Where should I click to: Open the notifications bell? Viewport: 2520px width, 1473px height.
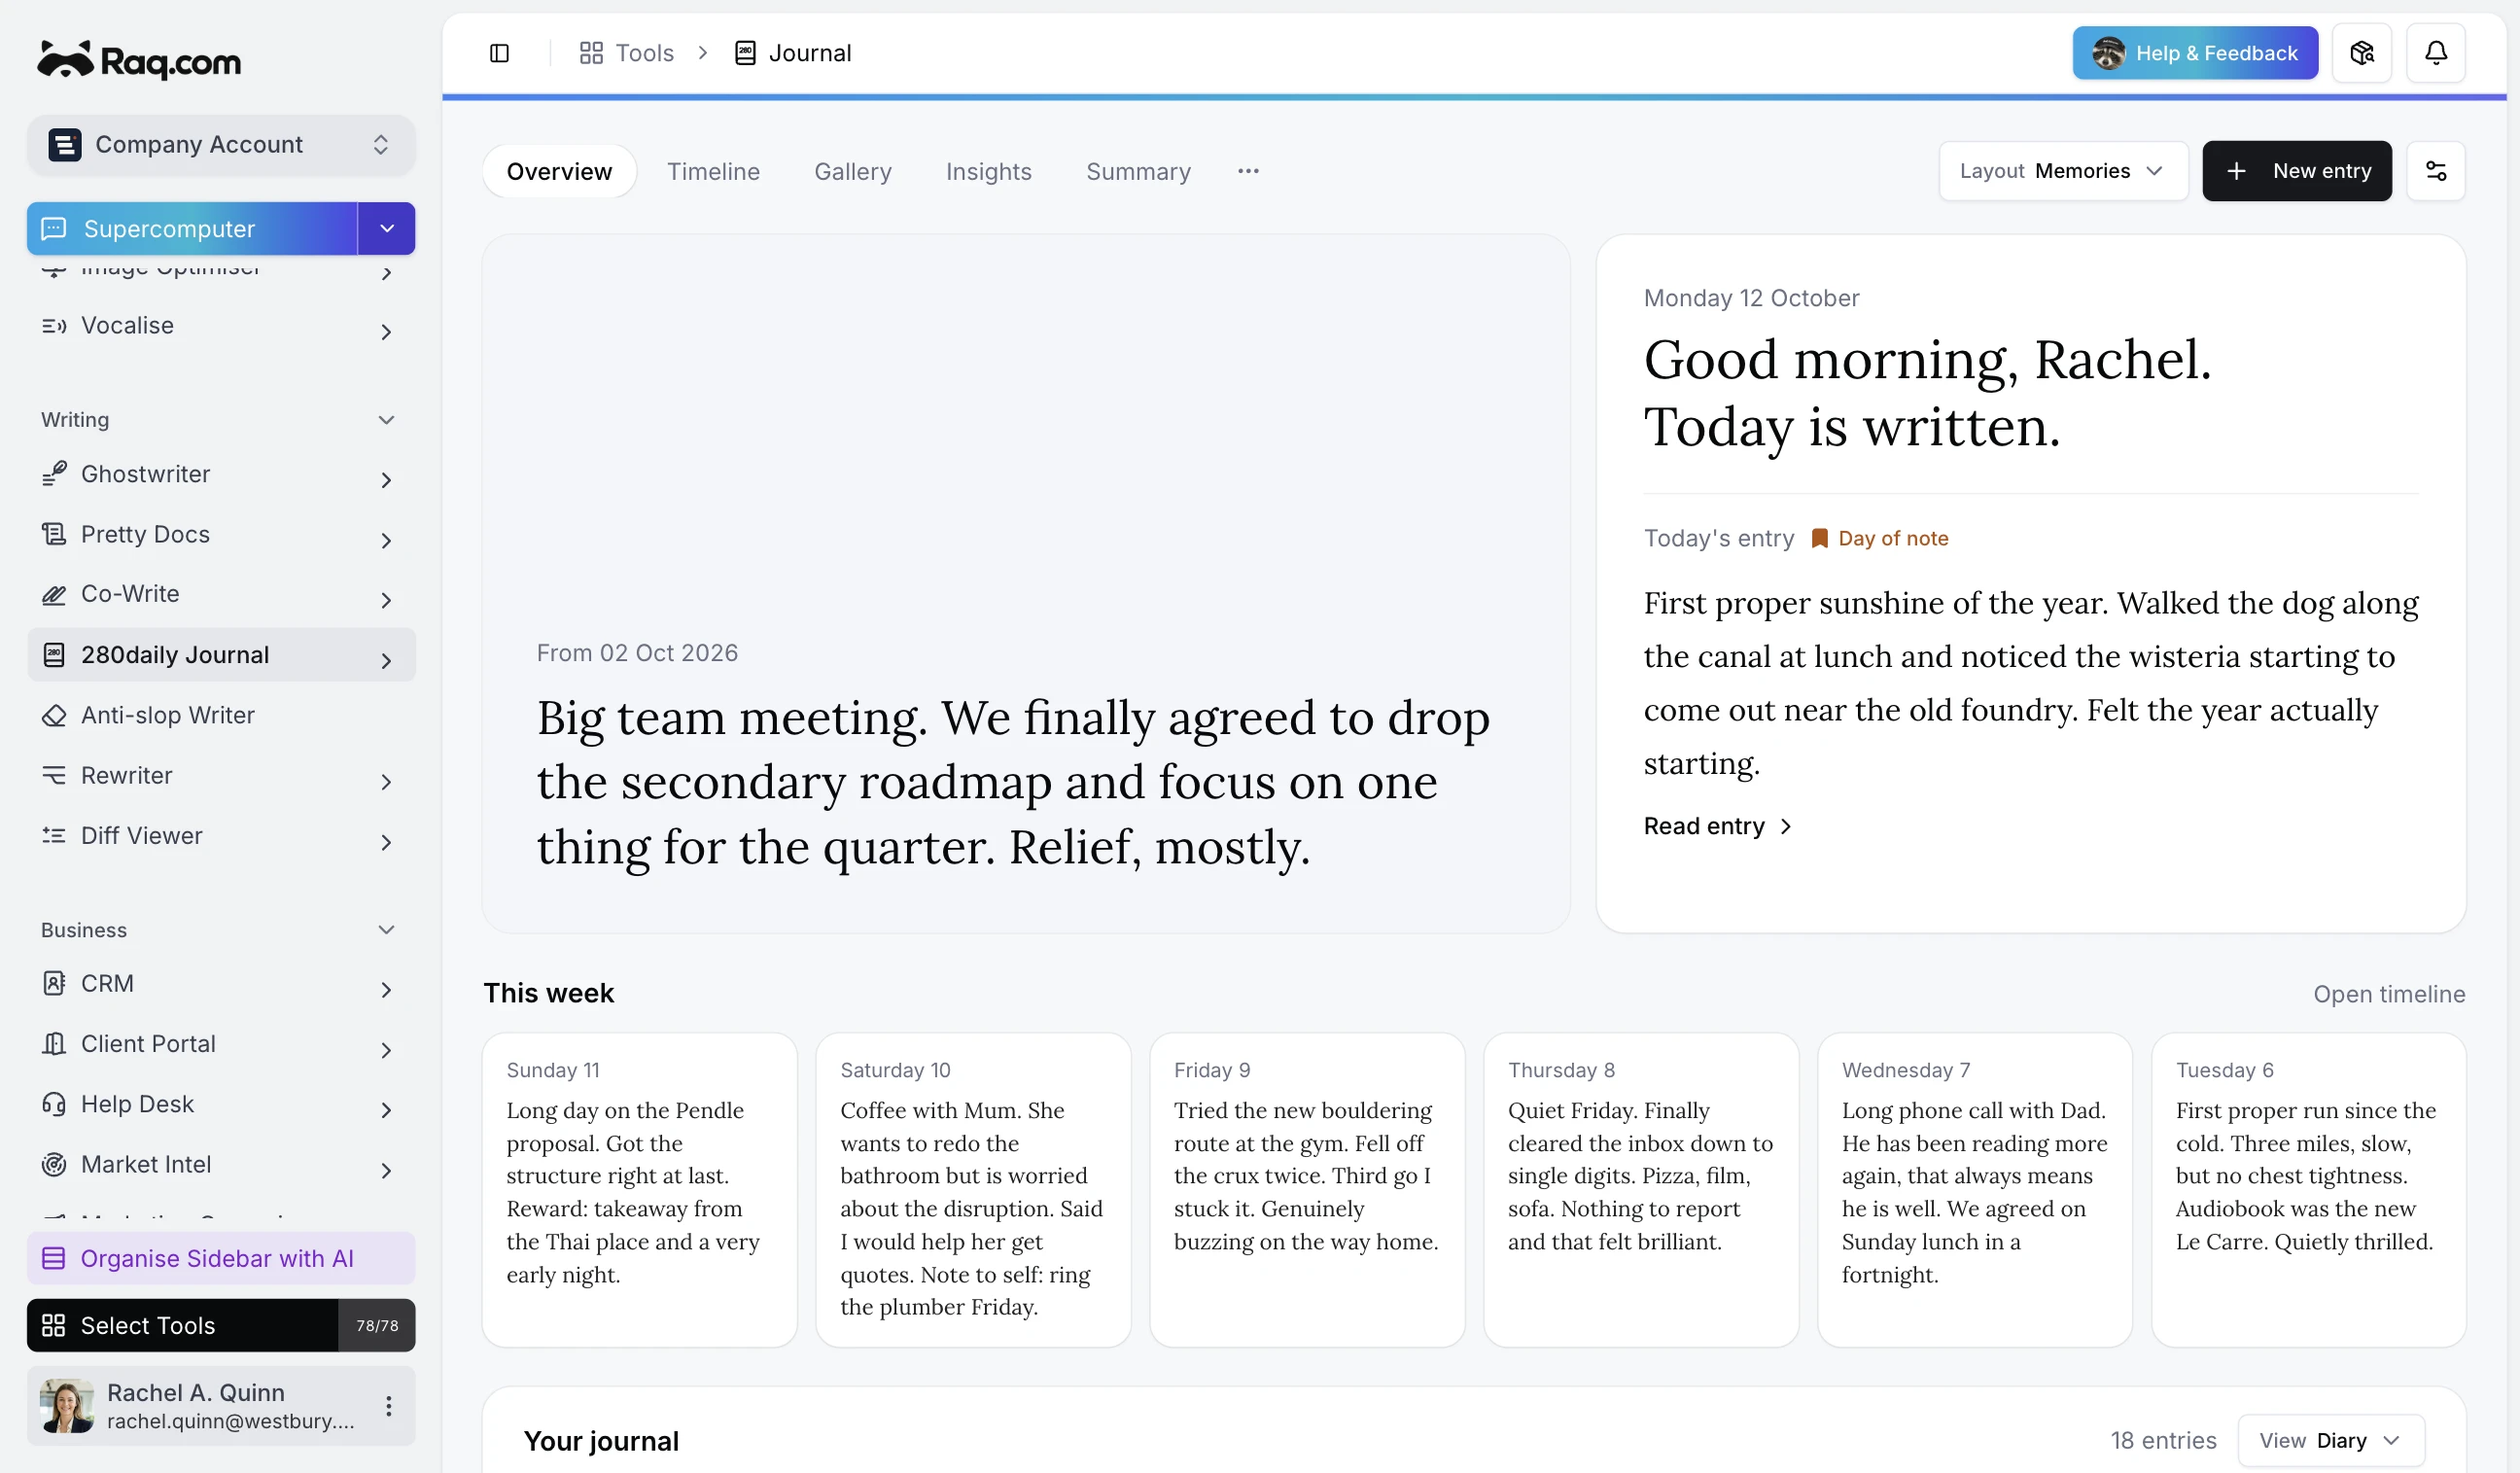coord(2435,53)
